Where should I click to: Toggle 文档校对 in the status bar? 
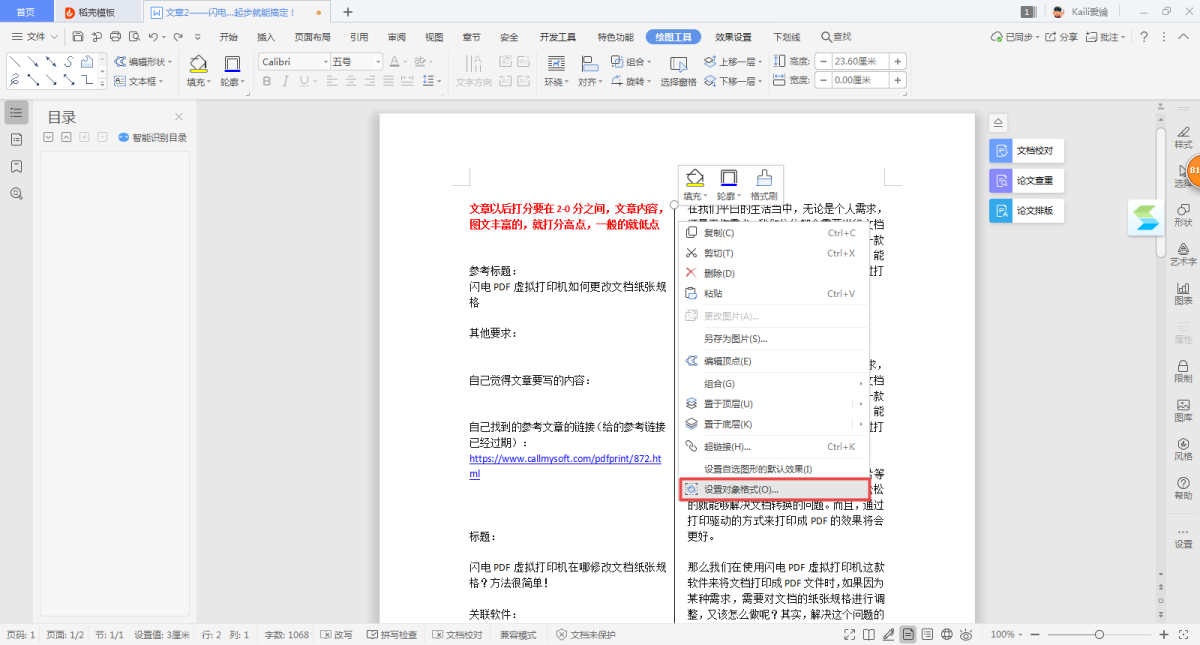click(457, 635)
